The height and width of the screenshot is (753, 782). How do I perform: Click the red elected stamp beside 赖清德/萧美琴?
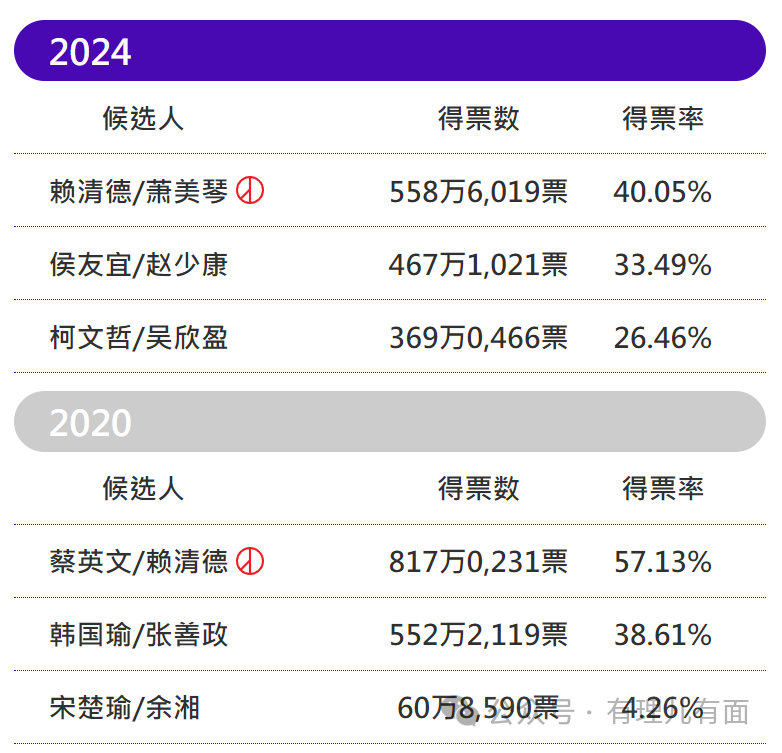coord(250,190)
